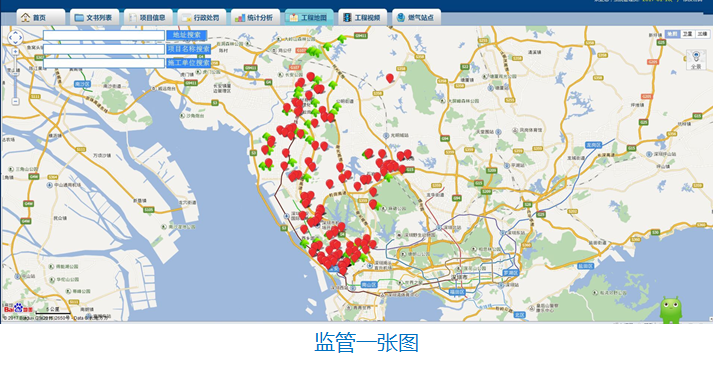This screenshot has width=713, height=368.
Task: Switch to the 燃气站点 gas station tab
Action: pyautogui.click(x=416, y=18)
